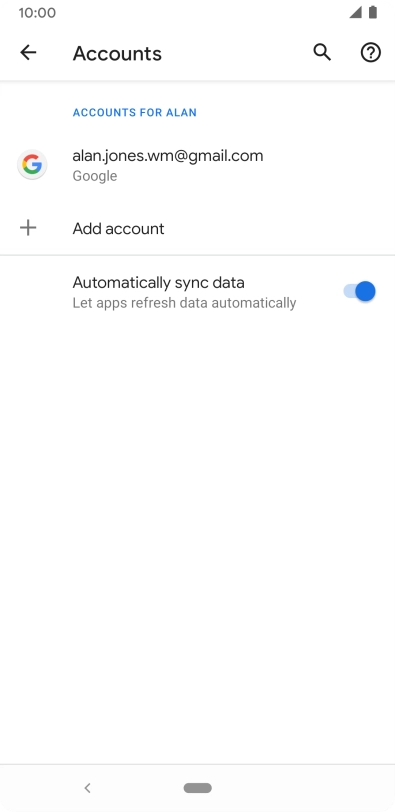Click the signal strength icon in the status bar
Viewport: 395px width, 812px height.
click(355, 12)
